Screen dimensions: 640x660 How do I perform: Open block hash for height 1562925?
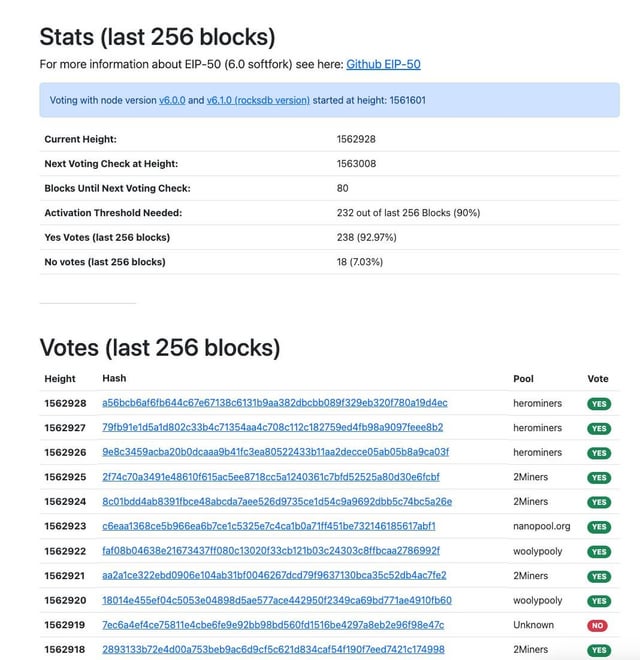click(271, 476)
